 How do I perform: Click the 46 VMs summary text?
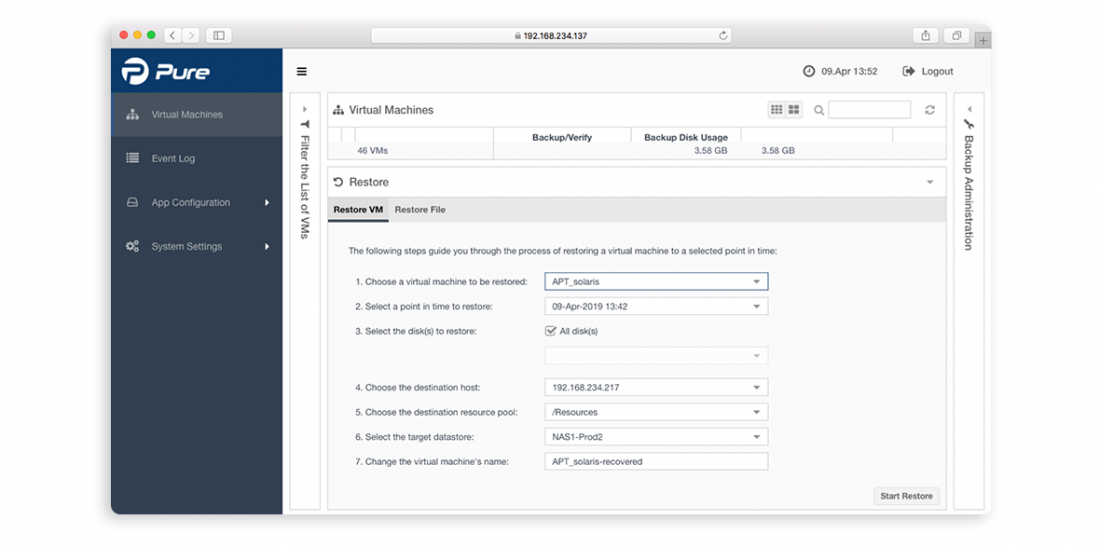(x=373, y=151)
